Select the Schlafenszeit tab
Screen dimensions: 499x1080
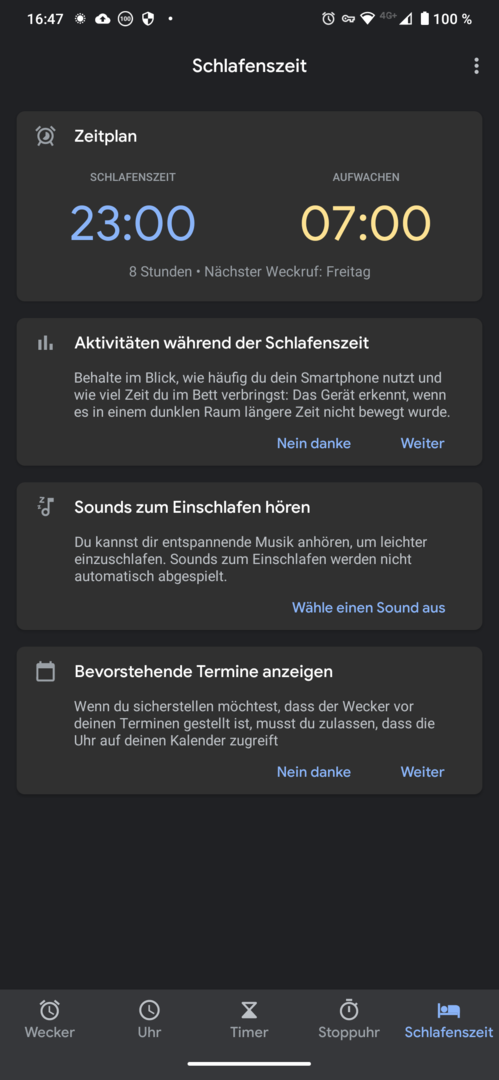click(x=449, y=1019)
